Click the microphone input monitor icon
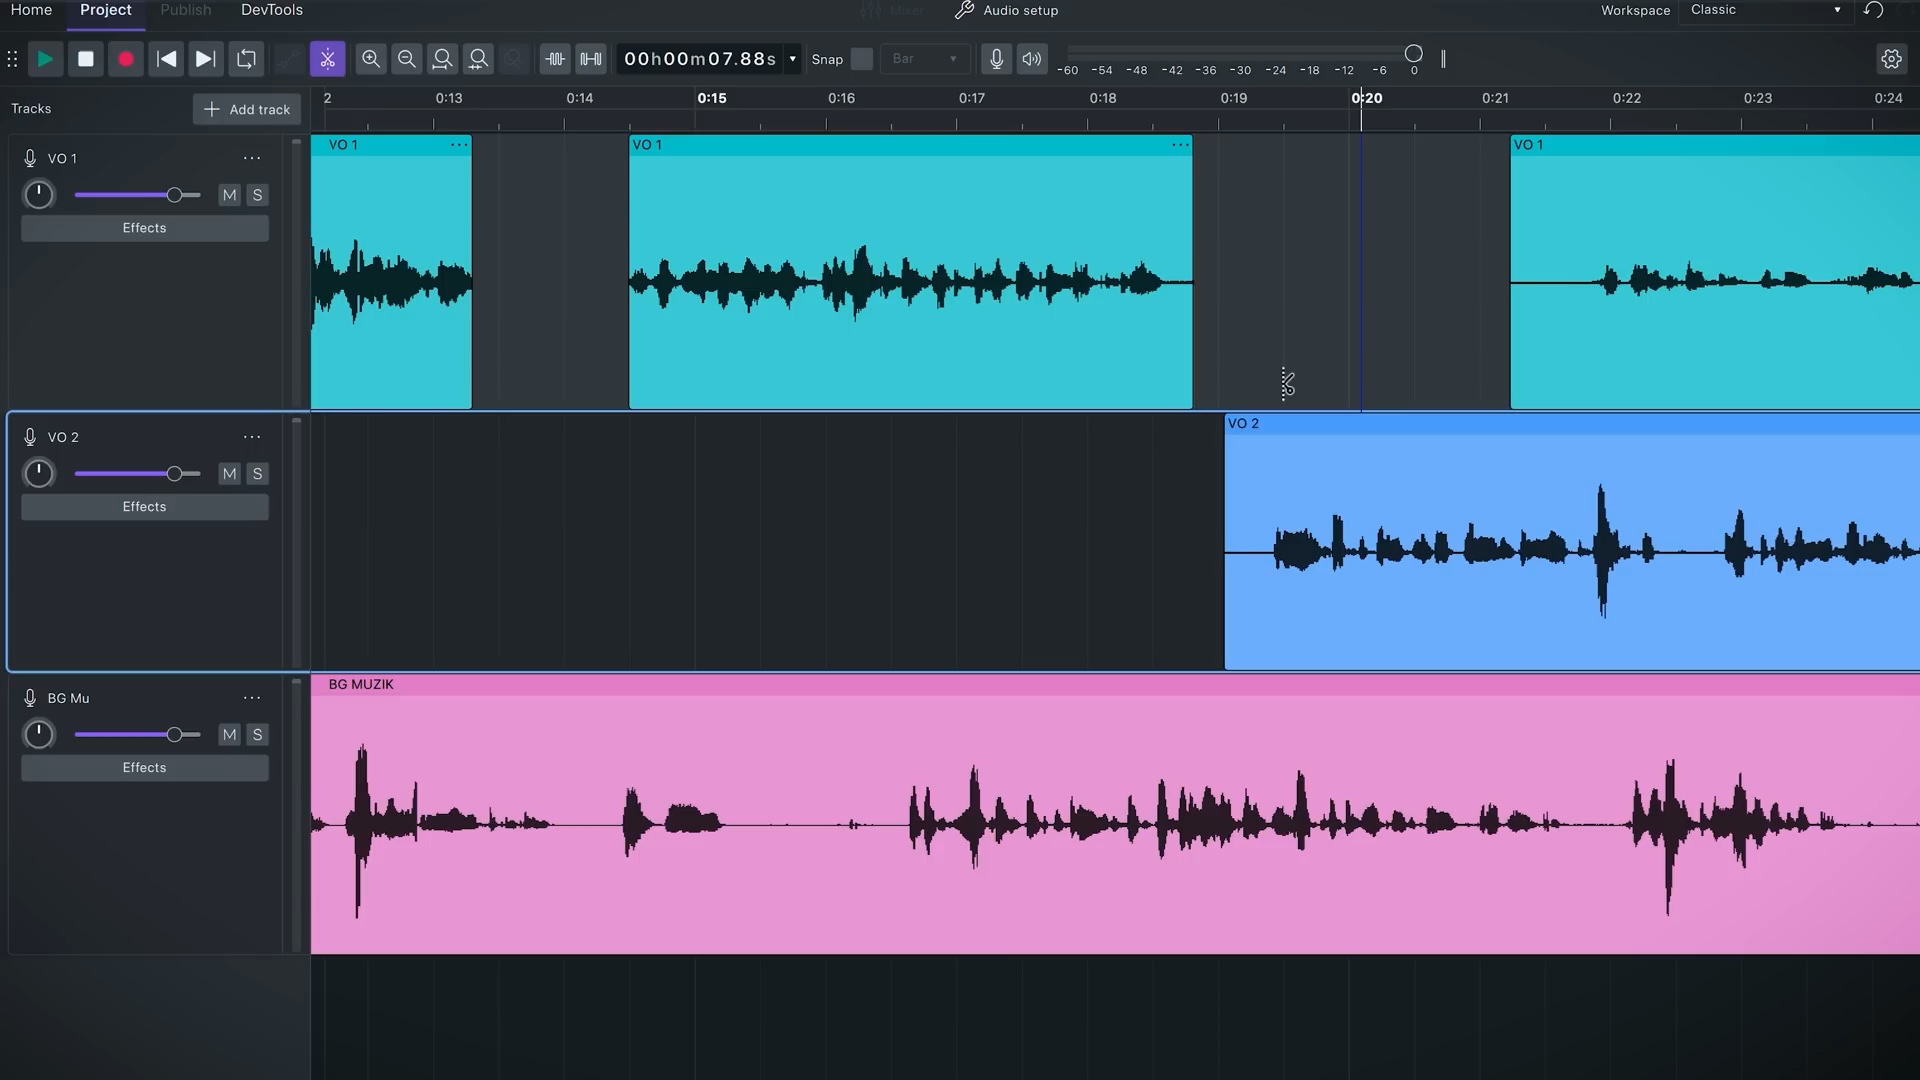 tap(996, 59)
